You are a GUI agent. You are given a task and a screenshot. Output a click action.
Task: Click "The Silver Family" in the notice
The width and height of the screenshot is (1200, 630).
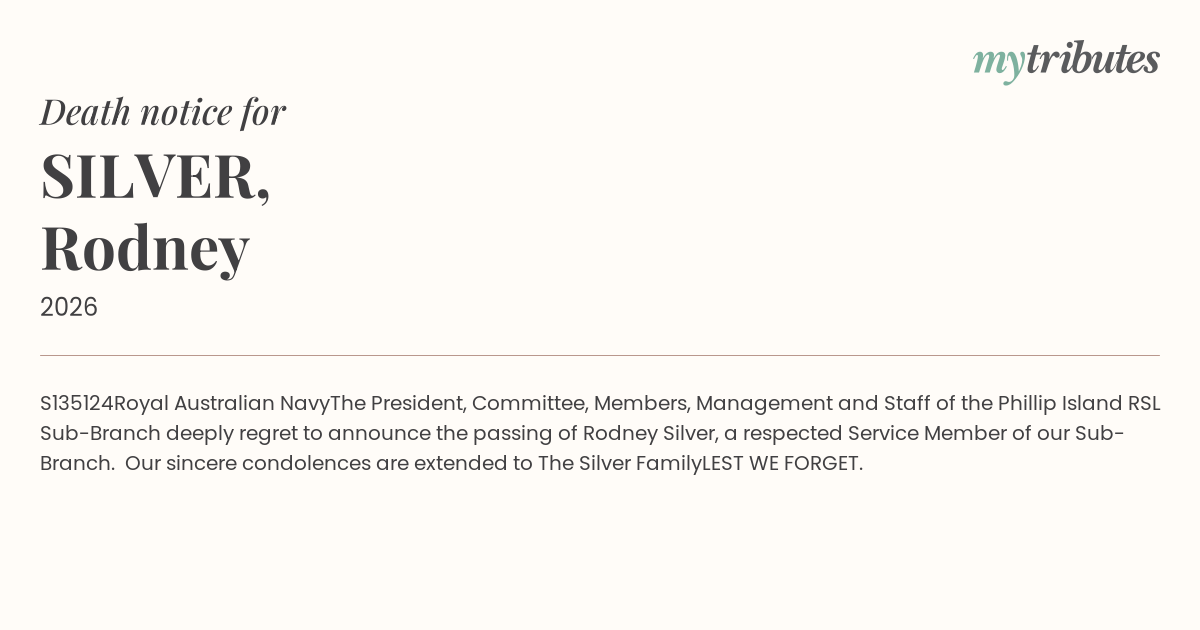click(x=619, y=464)
